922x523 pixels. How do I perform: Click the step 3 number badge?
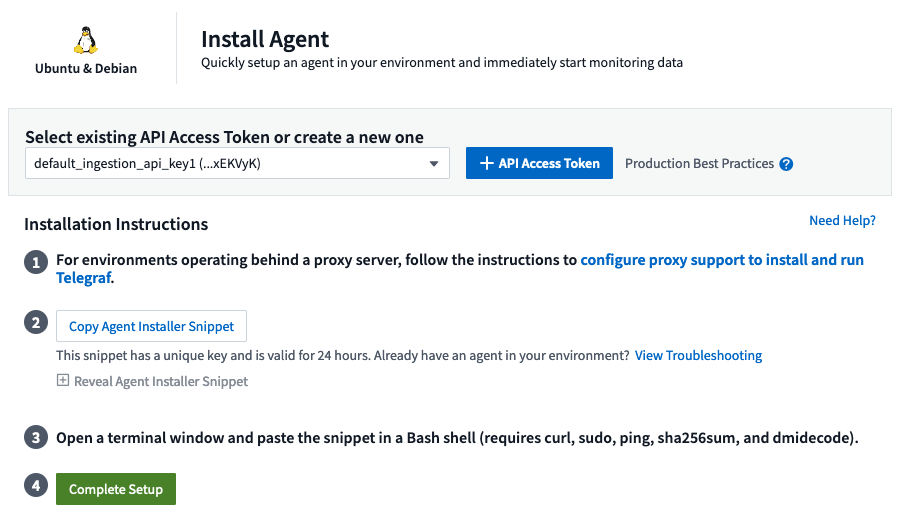click(x=36, y=438)
